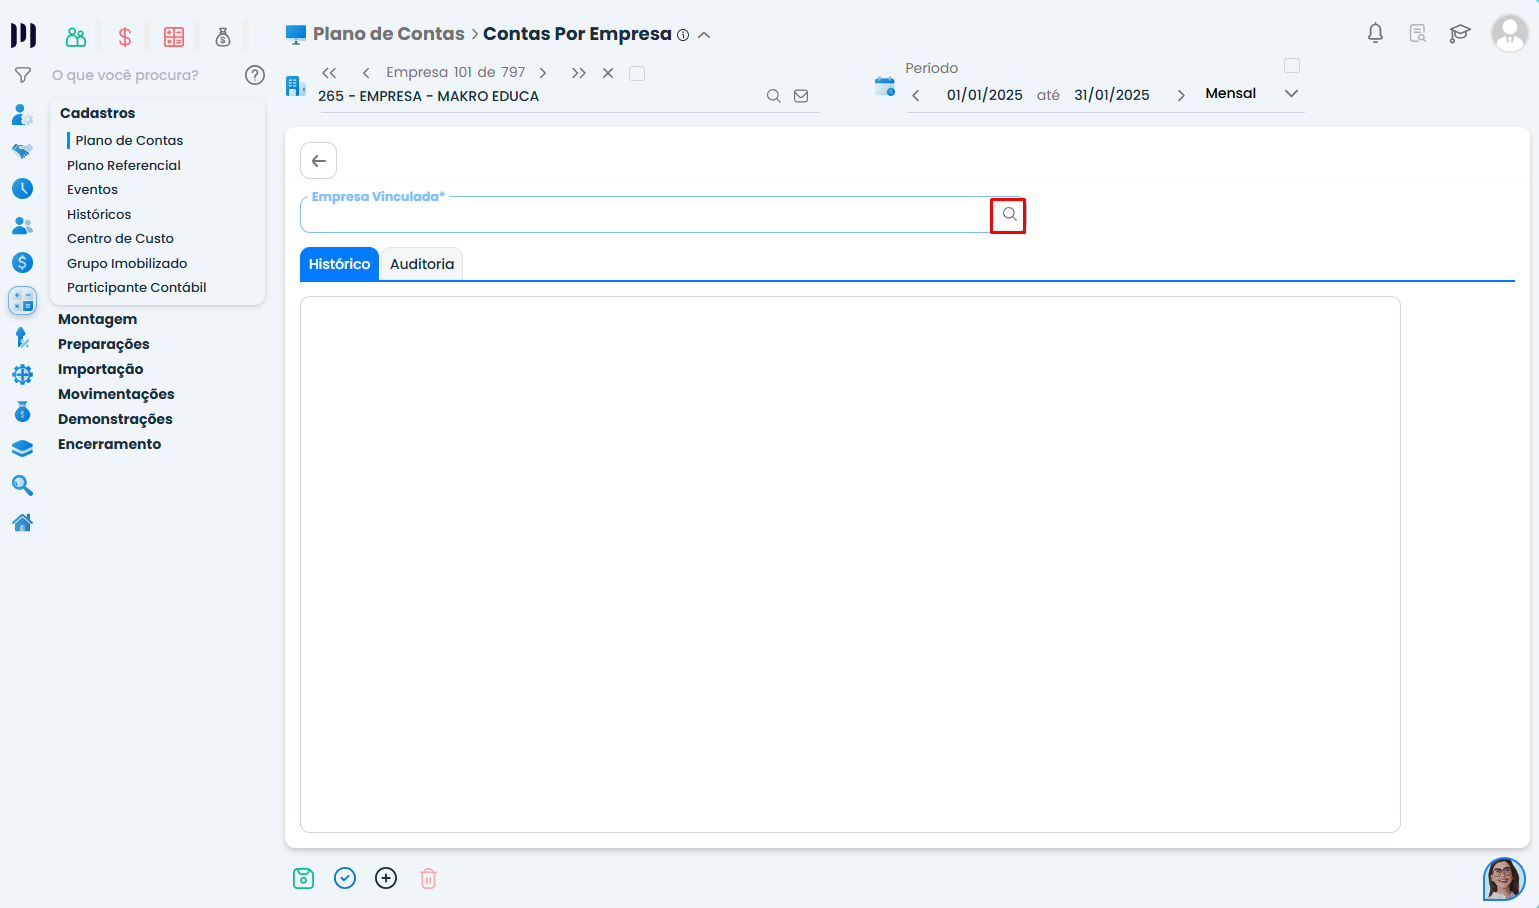Click the red trash delete icon
1539x908 pixels.
(428, 878)
